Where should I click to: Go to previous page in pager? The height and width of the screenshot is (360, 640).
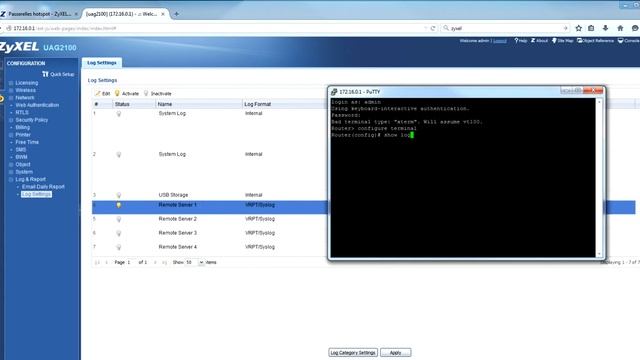coord(107,262)
